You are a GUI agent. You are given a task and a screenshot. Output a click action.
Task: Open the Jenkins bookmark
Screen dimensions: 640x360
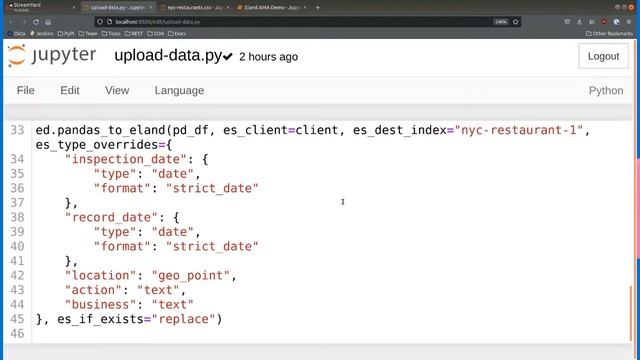click(42, 33)
